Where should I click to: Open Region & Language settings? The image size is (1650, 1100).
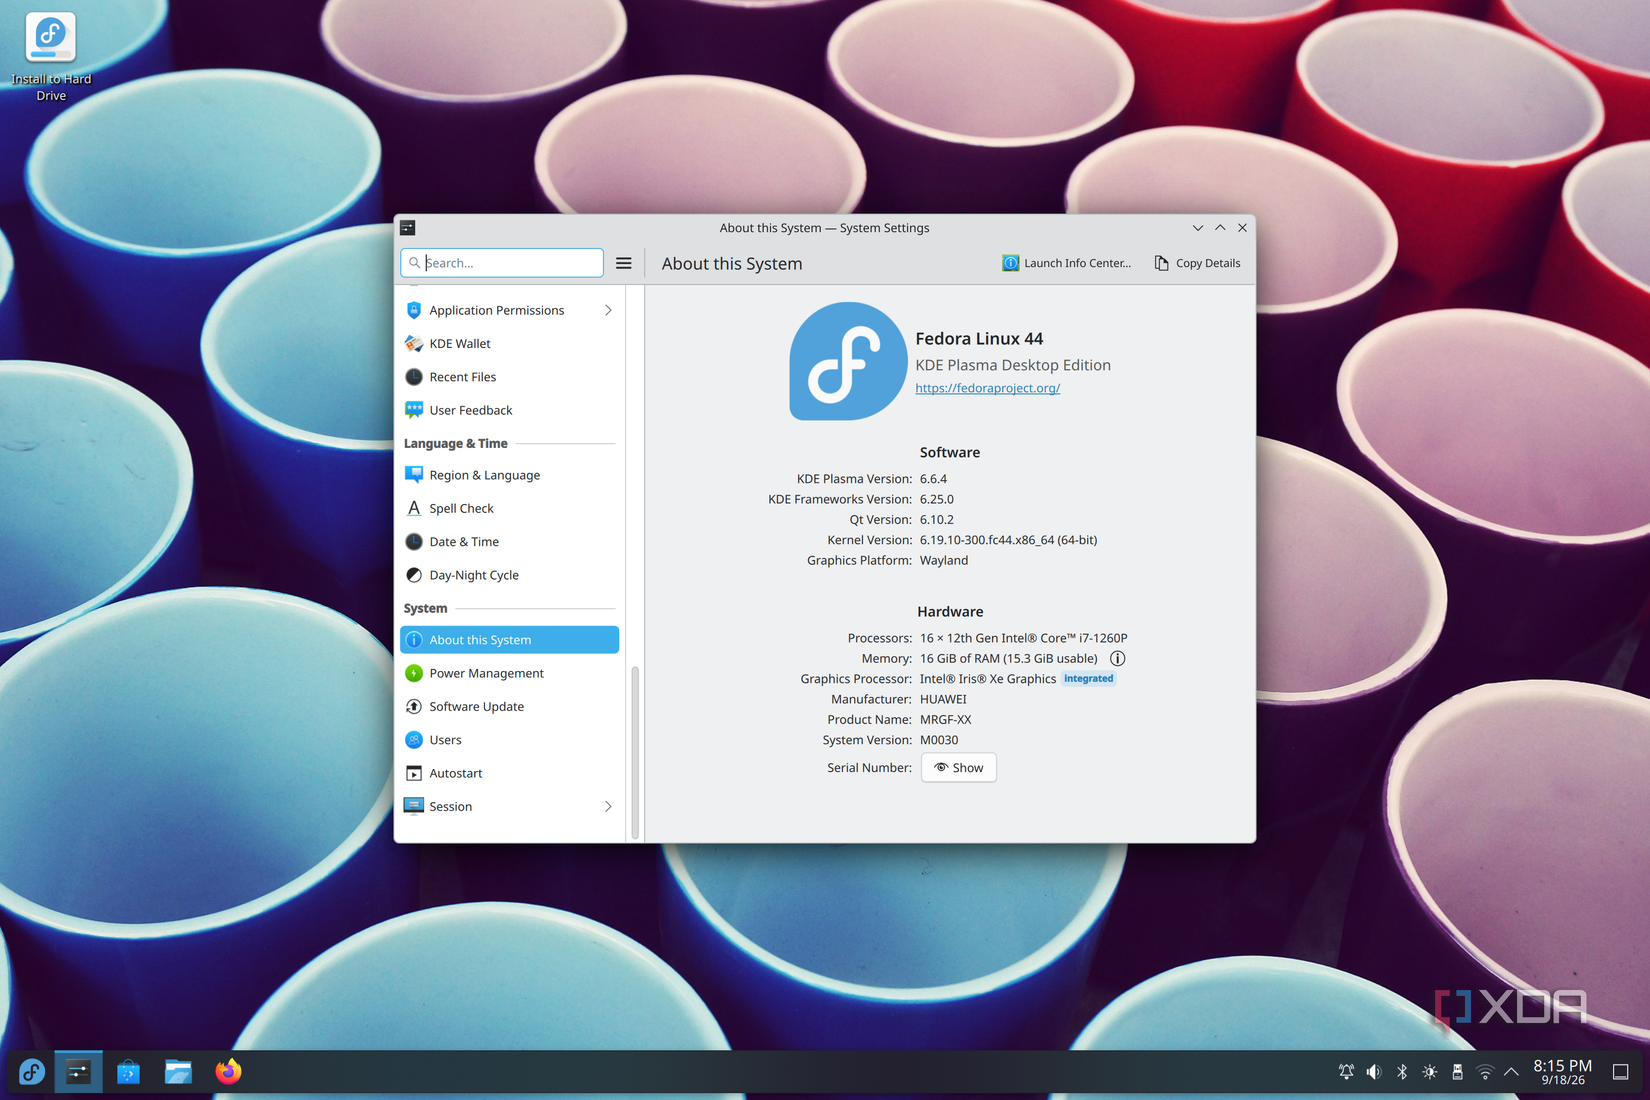pos(510,475)
